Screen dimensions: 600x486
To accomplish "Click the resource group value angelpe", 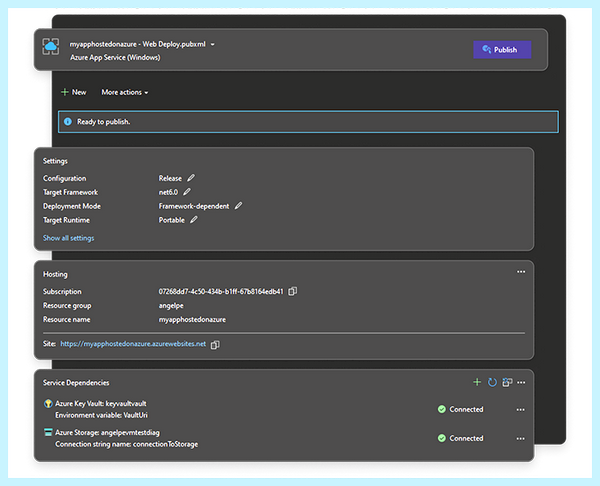I will [x=171, y=305].
